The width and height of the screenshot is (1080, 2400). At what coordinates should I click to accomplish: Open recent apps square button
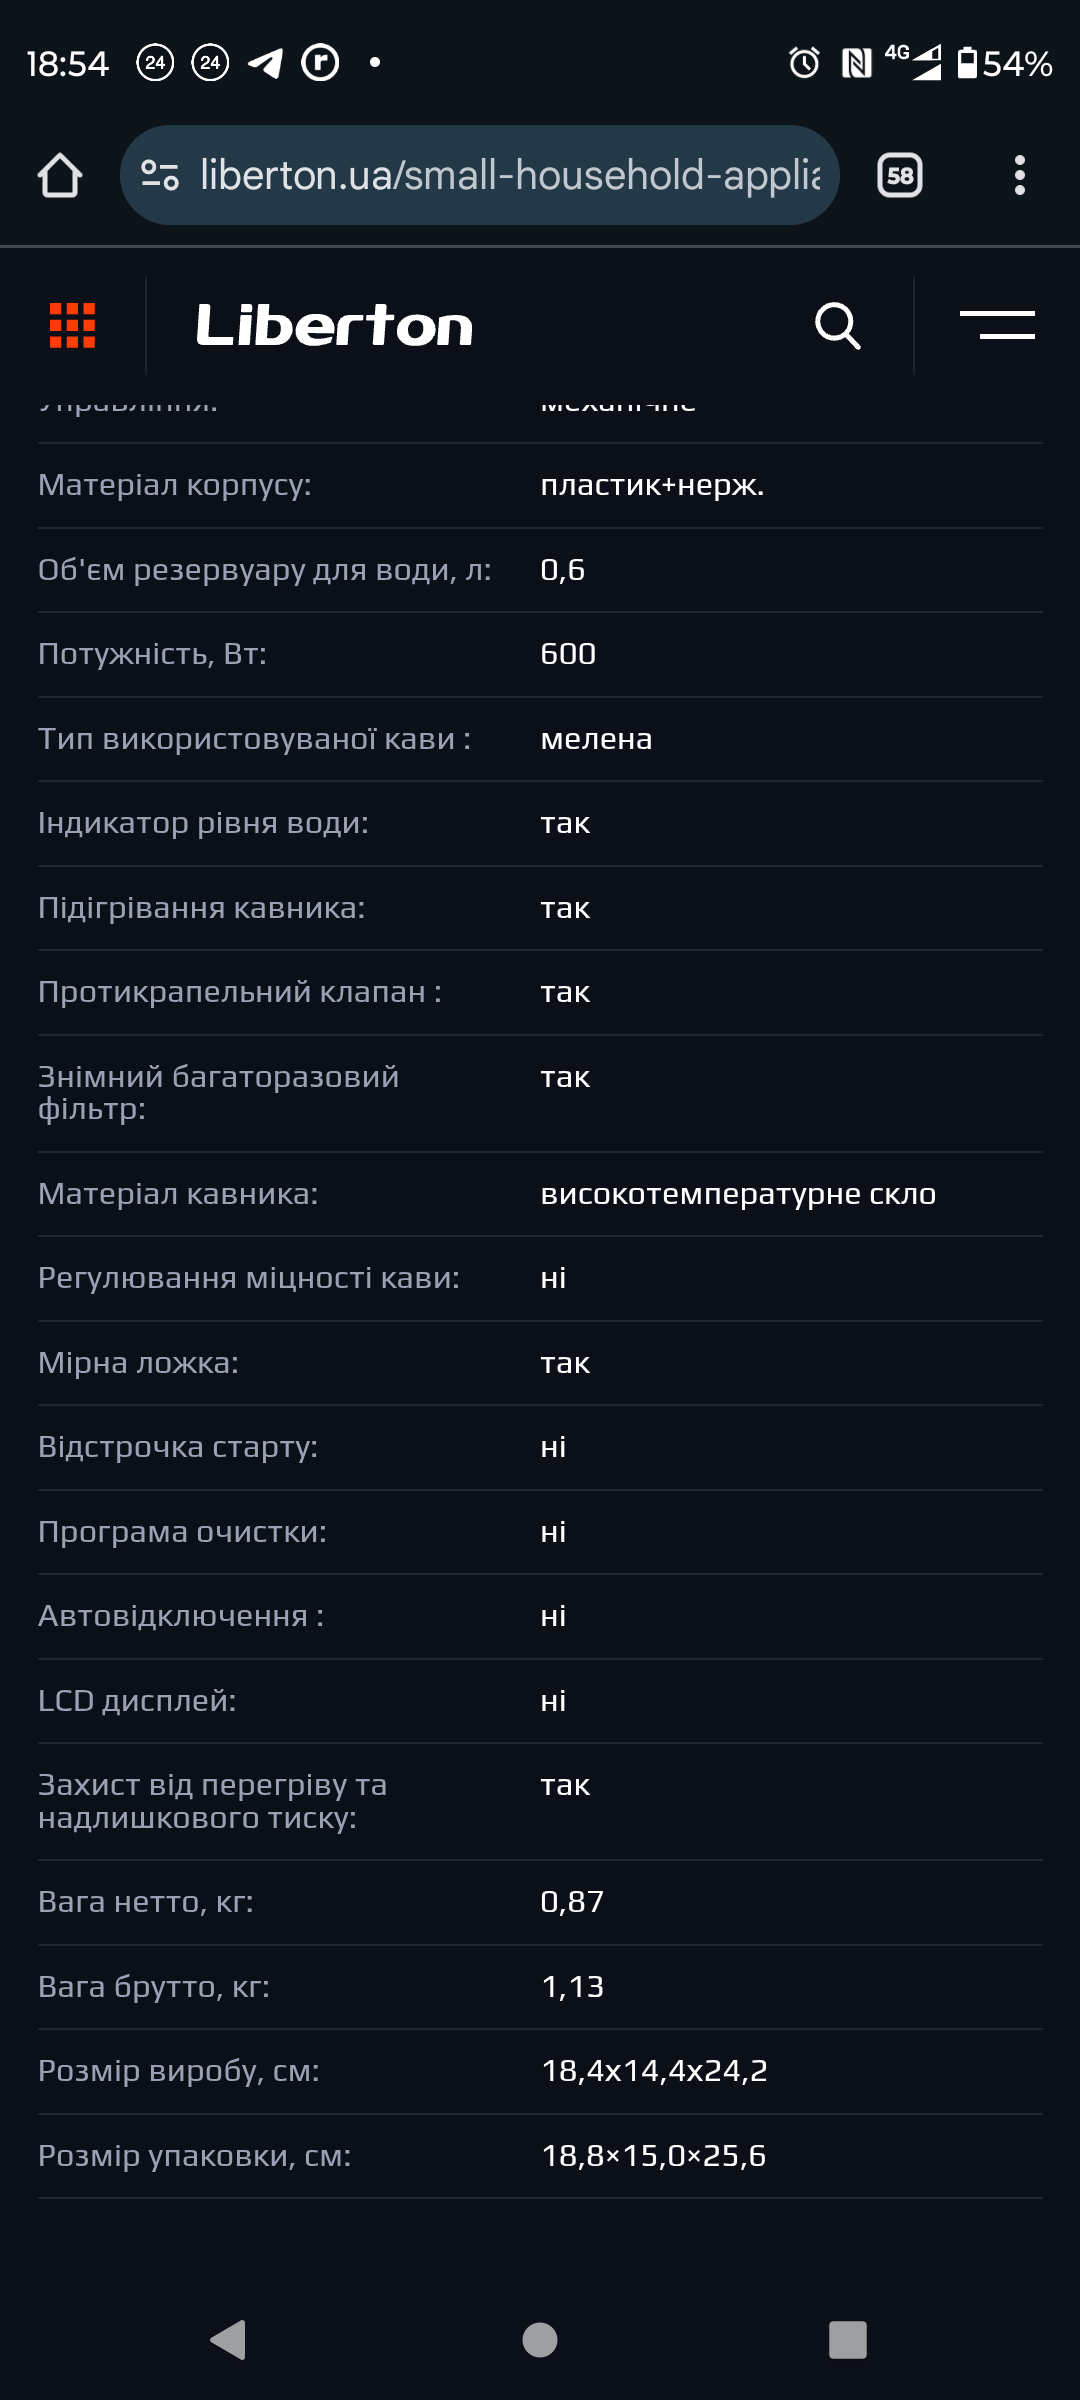847,2340
